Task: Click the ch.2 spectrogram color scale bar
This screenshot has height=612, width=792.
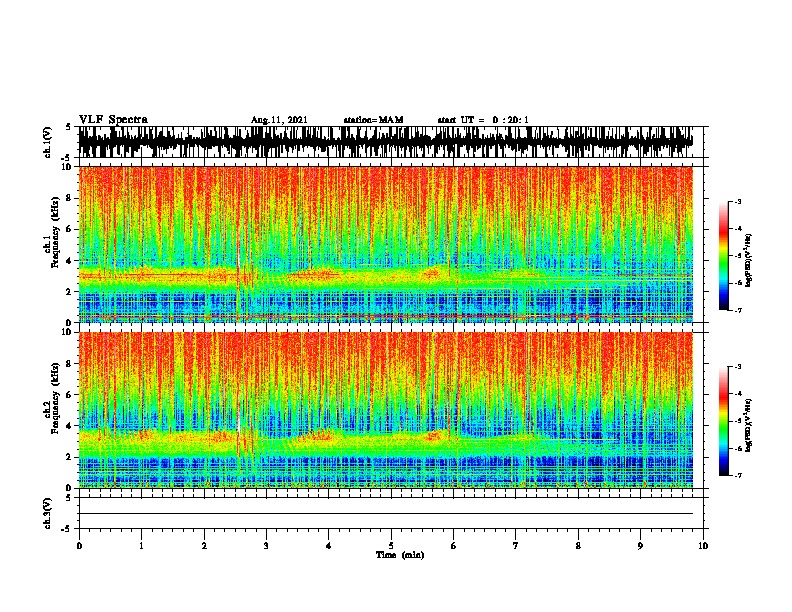Action: point(724,421)
